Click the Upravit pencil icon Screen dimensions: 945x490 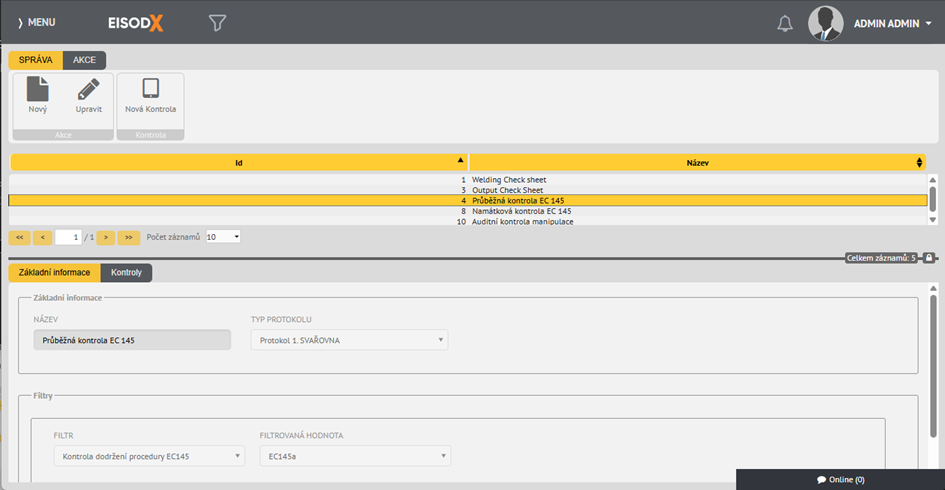(88, 90)
